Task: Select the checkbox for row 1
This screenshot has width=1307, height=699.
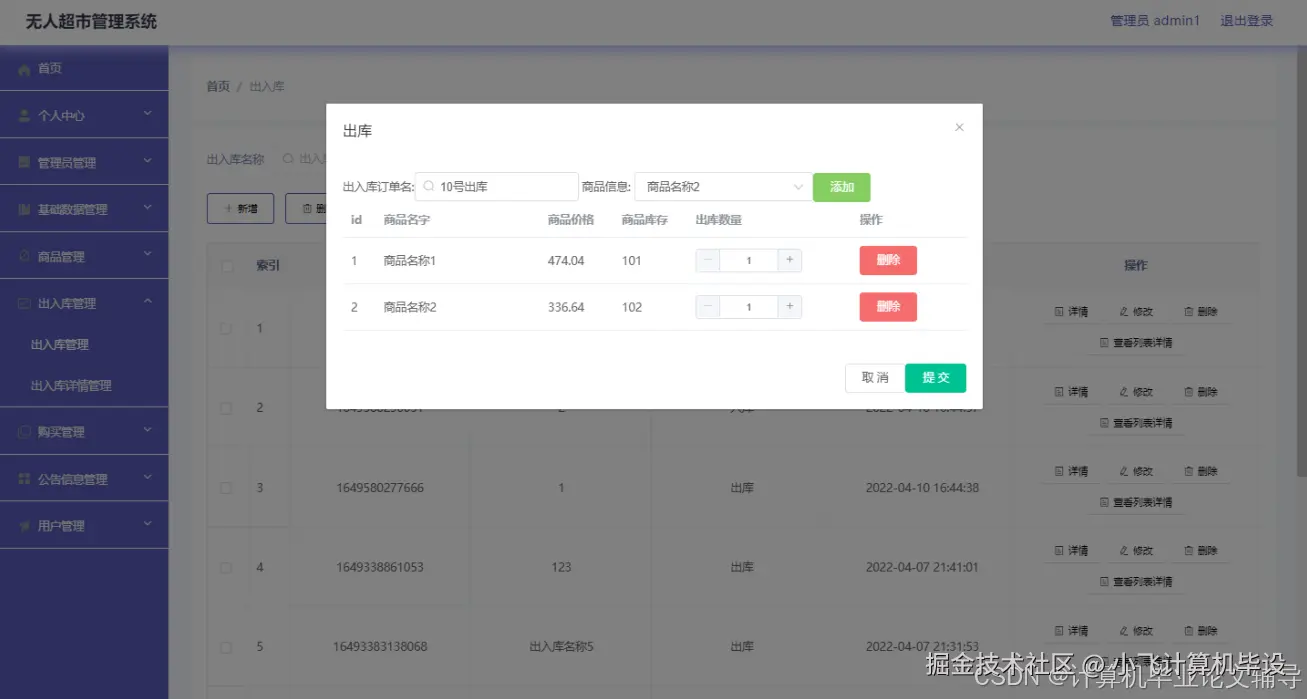Action: click(x=226, y=328)
